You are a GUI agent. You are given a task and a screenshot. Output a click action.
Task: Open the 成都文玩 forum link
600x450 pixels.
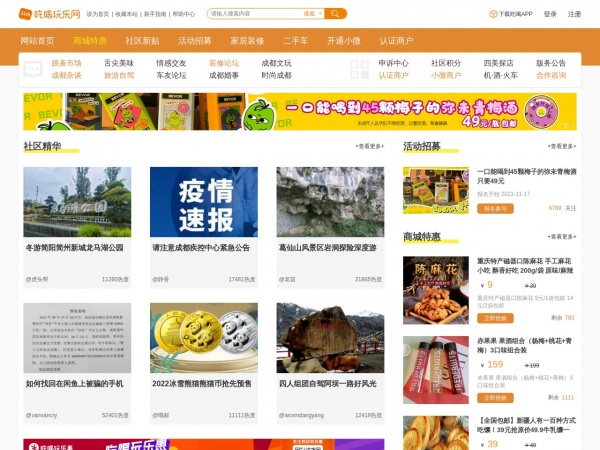pos(277,63)
